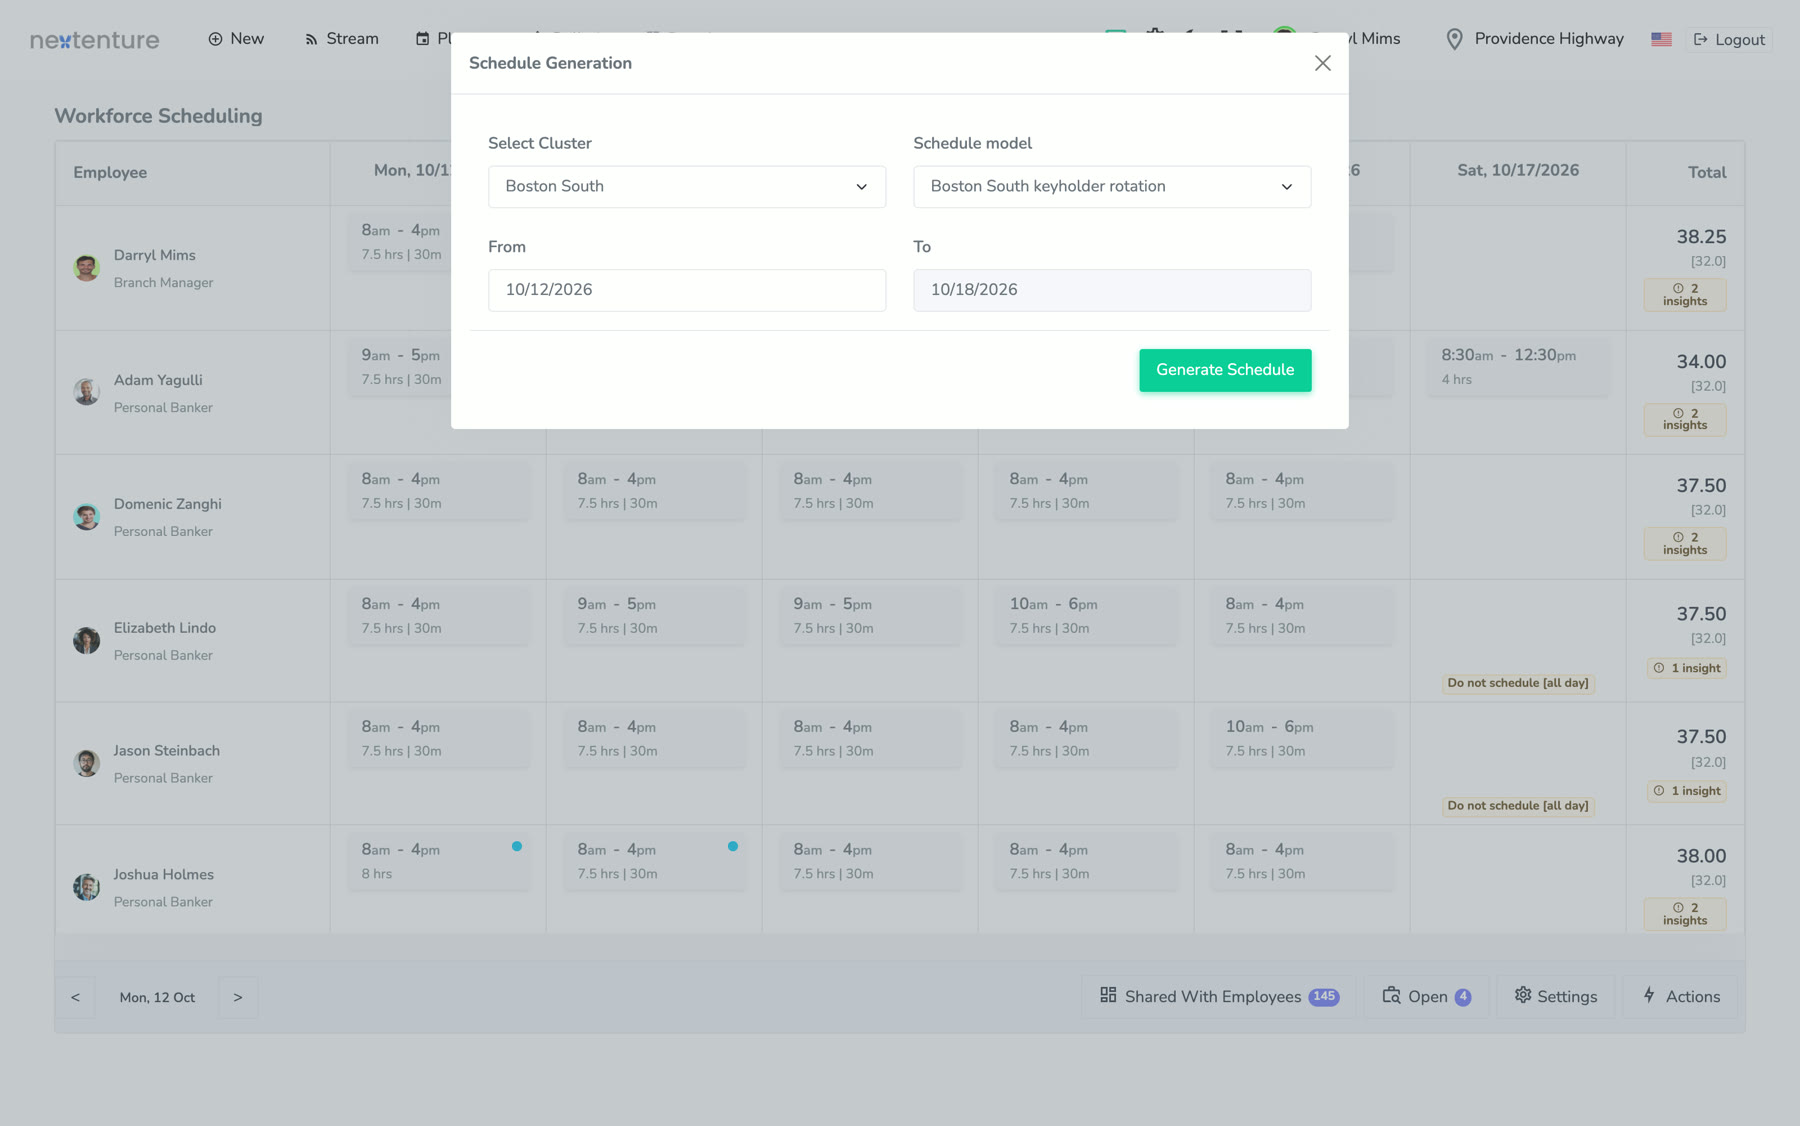Click the Total column header
The image size is (1800, 1126).
tap(1707, 173)
